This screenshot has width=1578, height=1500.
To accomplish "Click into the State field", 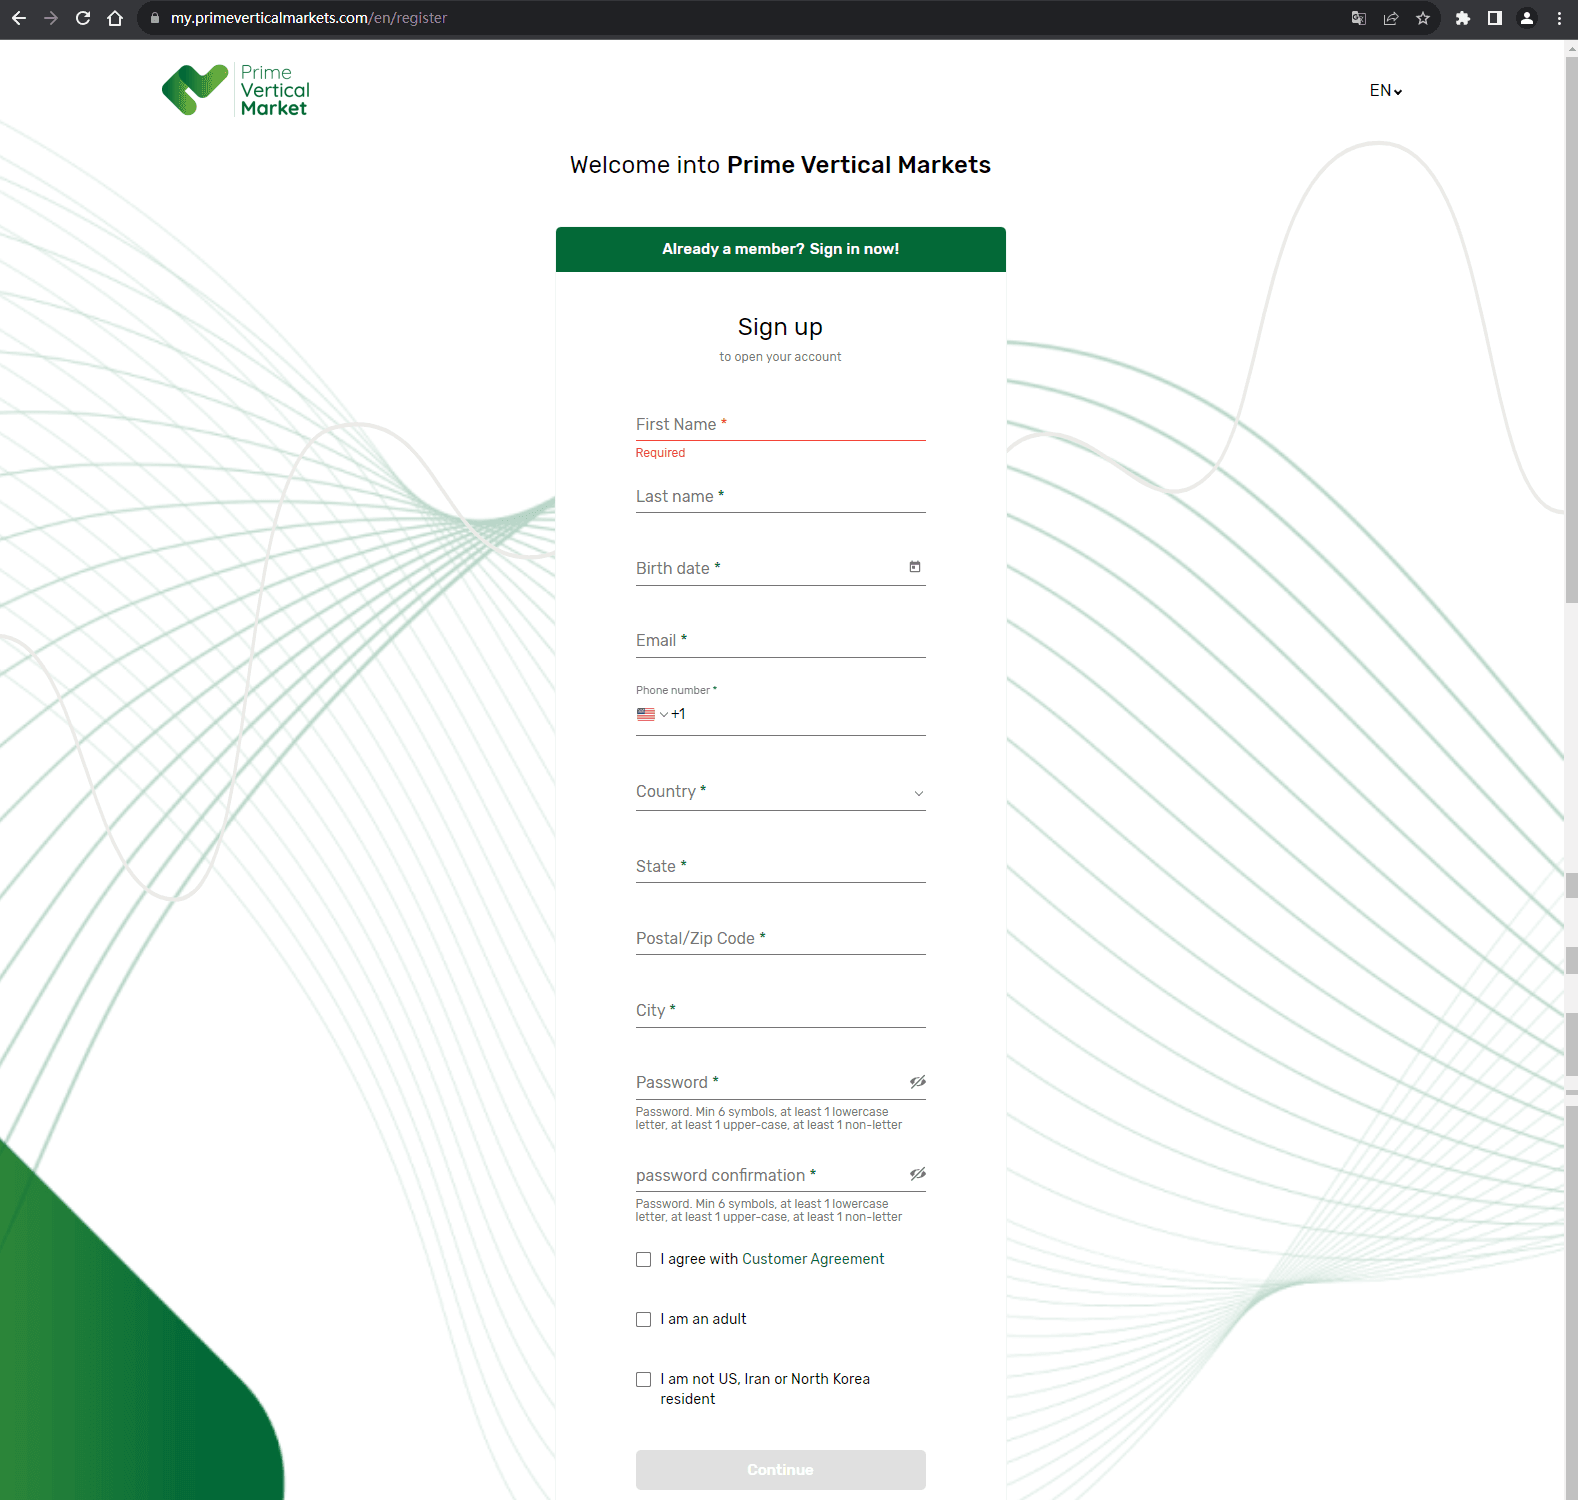I will [x=781, y=866].
